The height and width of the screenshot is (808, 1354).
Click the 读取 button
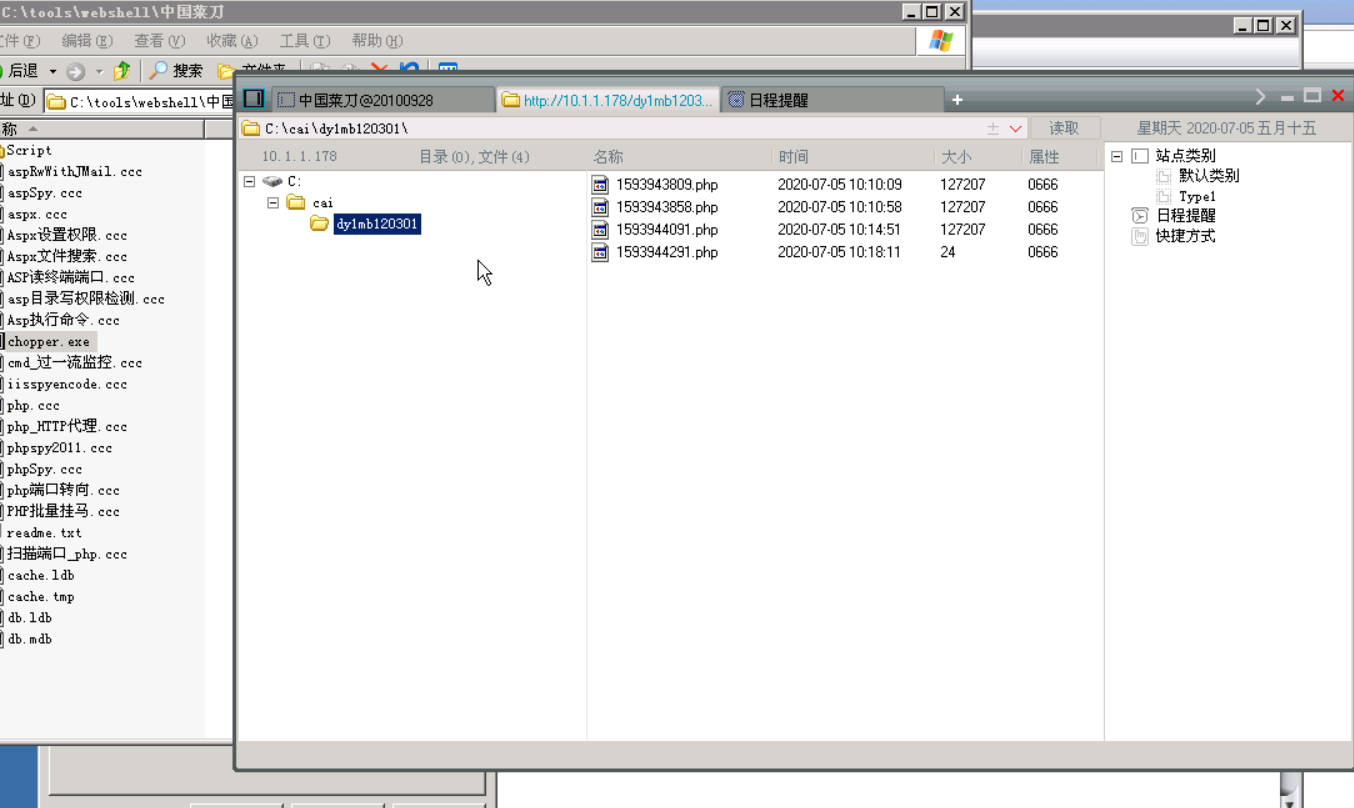(1064, 128)
